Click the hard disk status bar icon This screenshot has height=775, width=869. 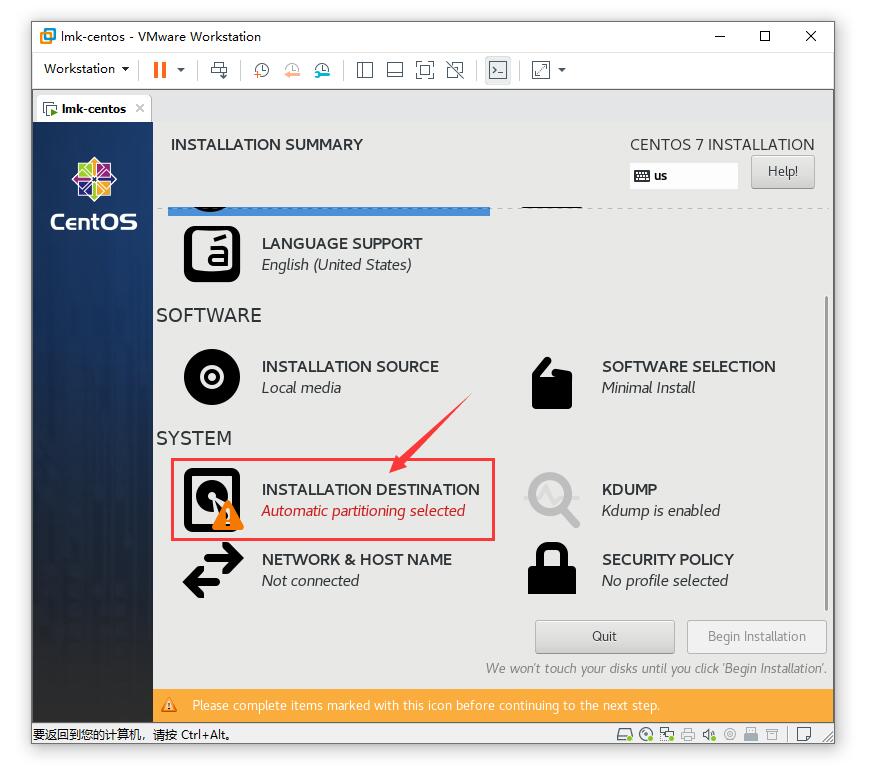coord(625,735)
